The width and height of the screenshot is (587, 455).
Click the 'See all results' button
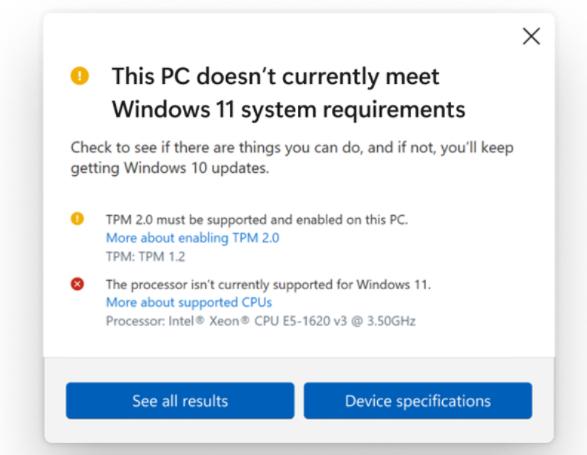180,401
